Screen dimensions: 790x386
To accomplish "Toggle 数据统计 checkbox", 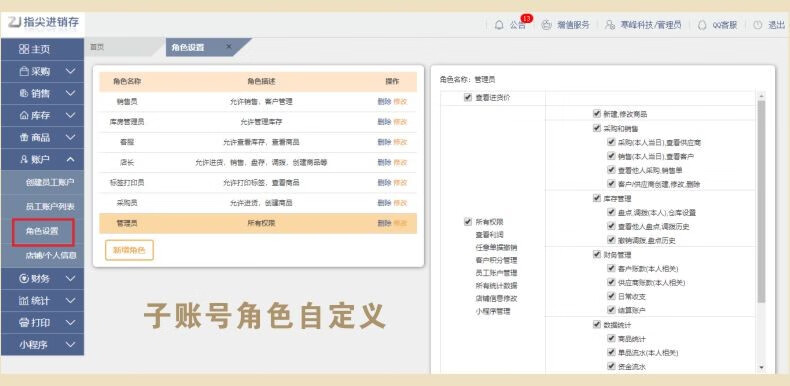I will [597, 324].
